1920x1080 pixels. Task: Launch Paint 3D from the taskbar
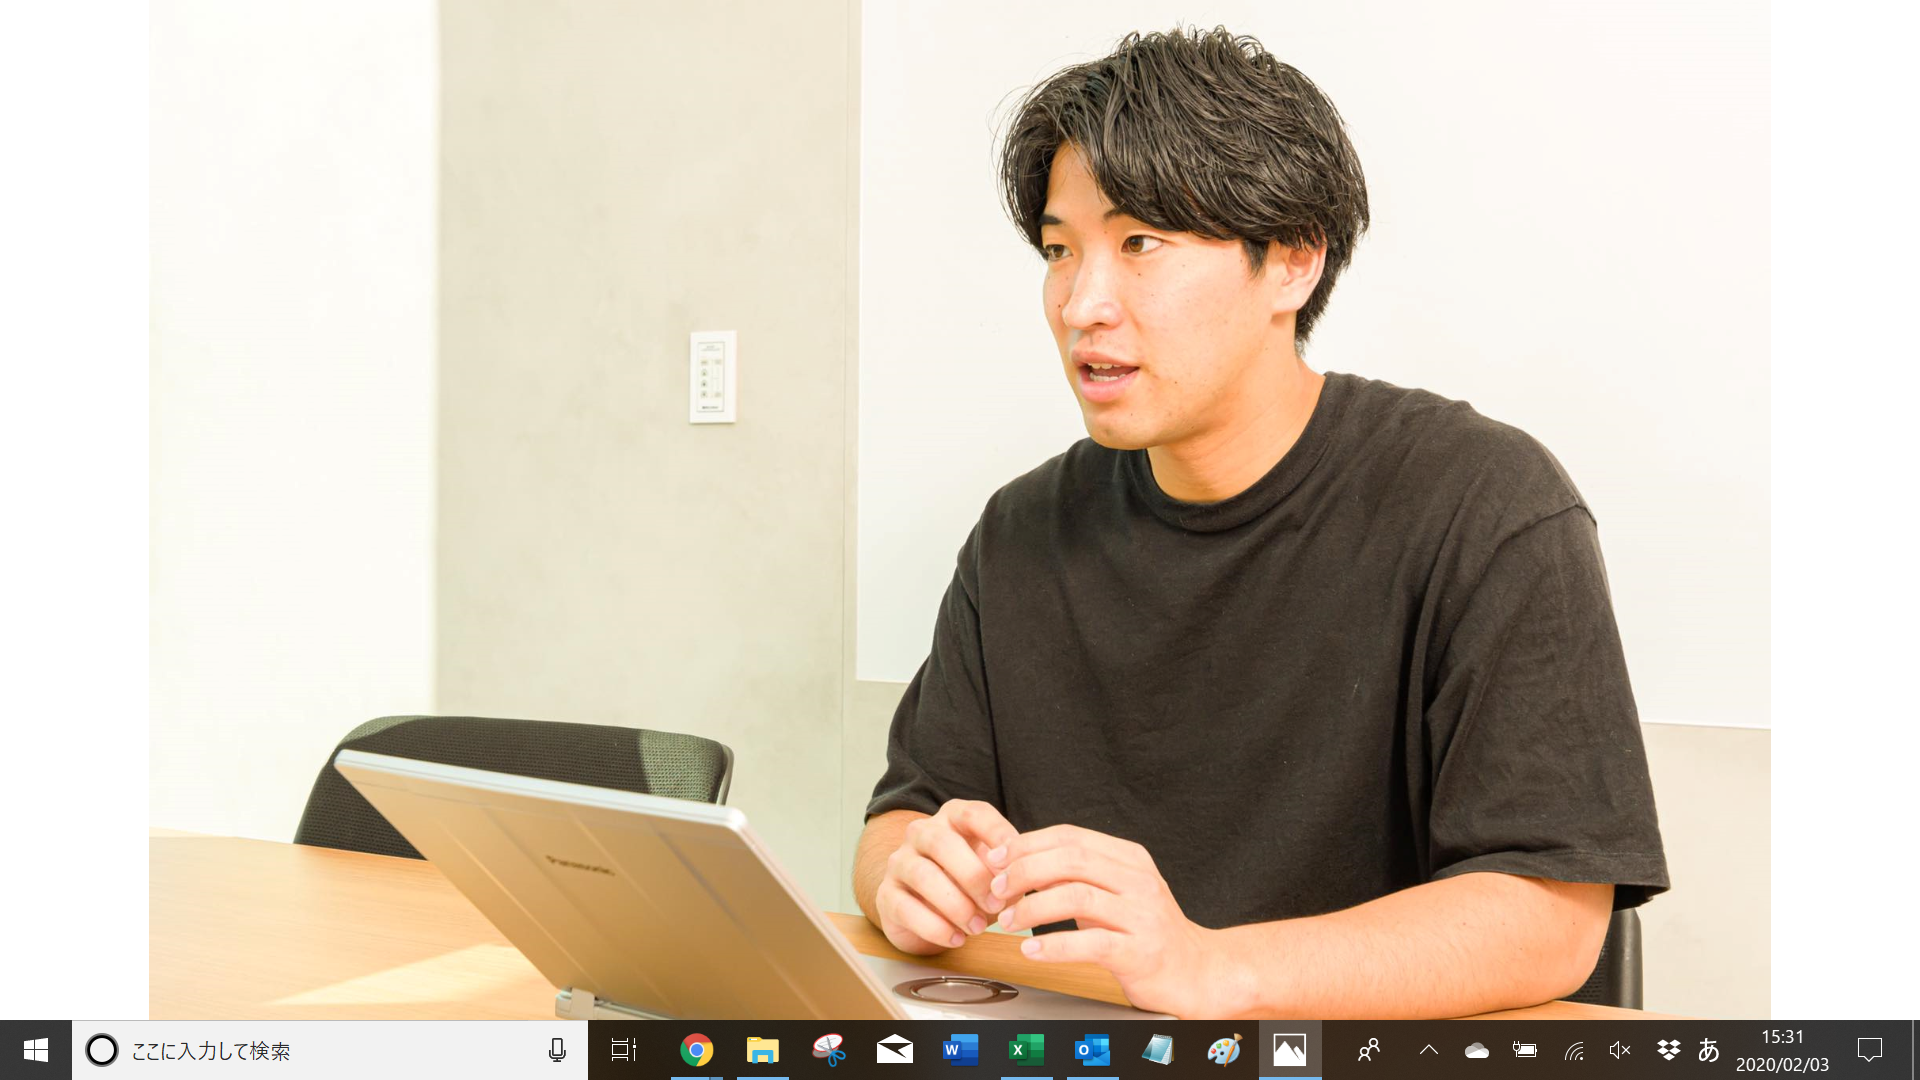pyautogui.click(x=1222, y=1050)
